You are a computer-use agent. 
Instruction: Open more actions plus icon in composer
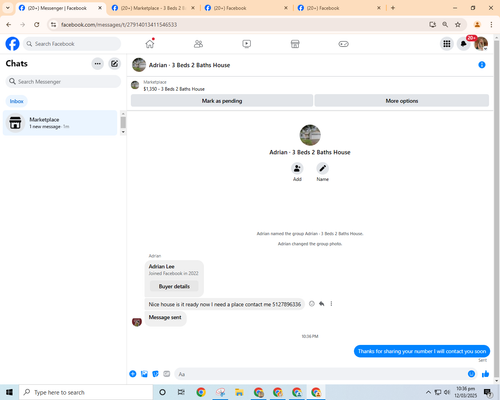133,374
